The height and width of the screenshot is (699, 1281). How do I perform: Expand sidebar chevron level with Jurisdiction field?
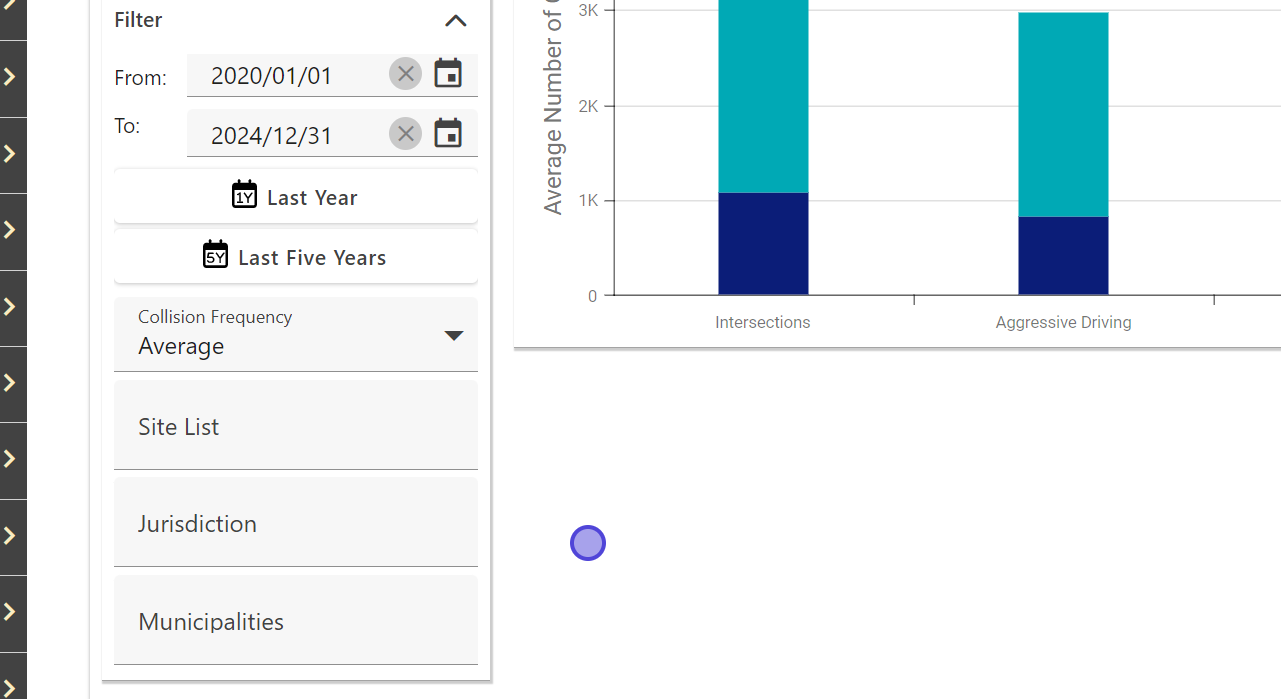click(11, 535)
